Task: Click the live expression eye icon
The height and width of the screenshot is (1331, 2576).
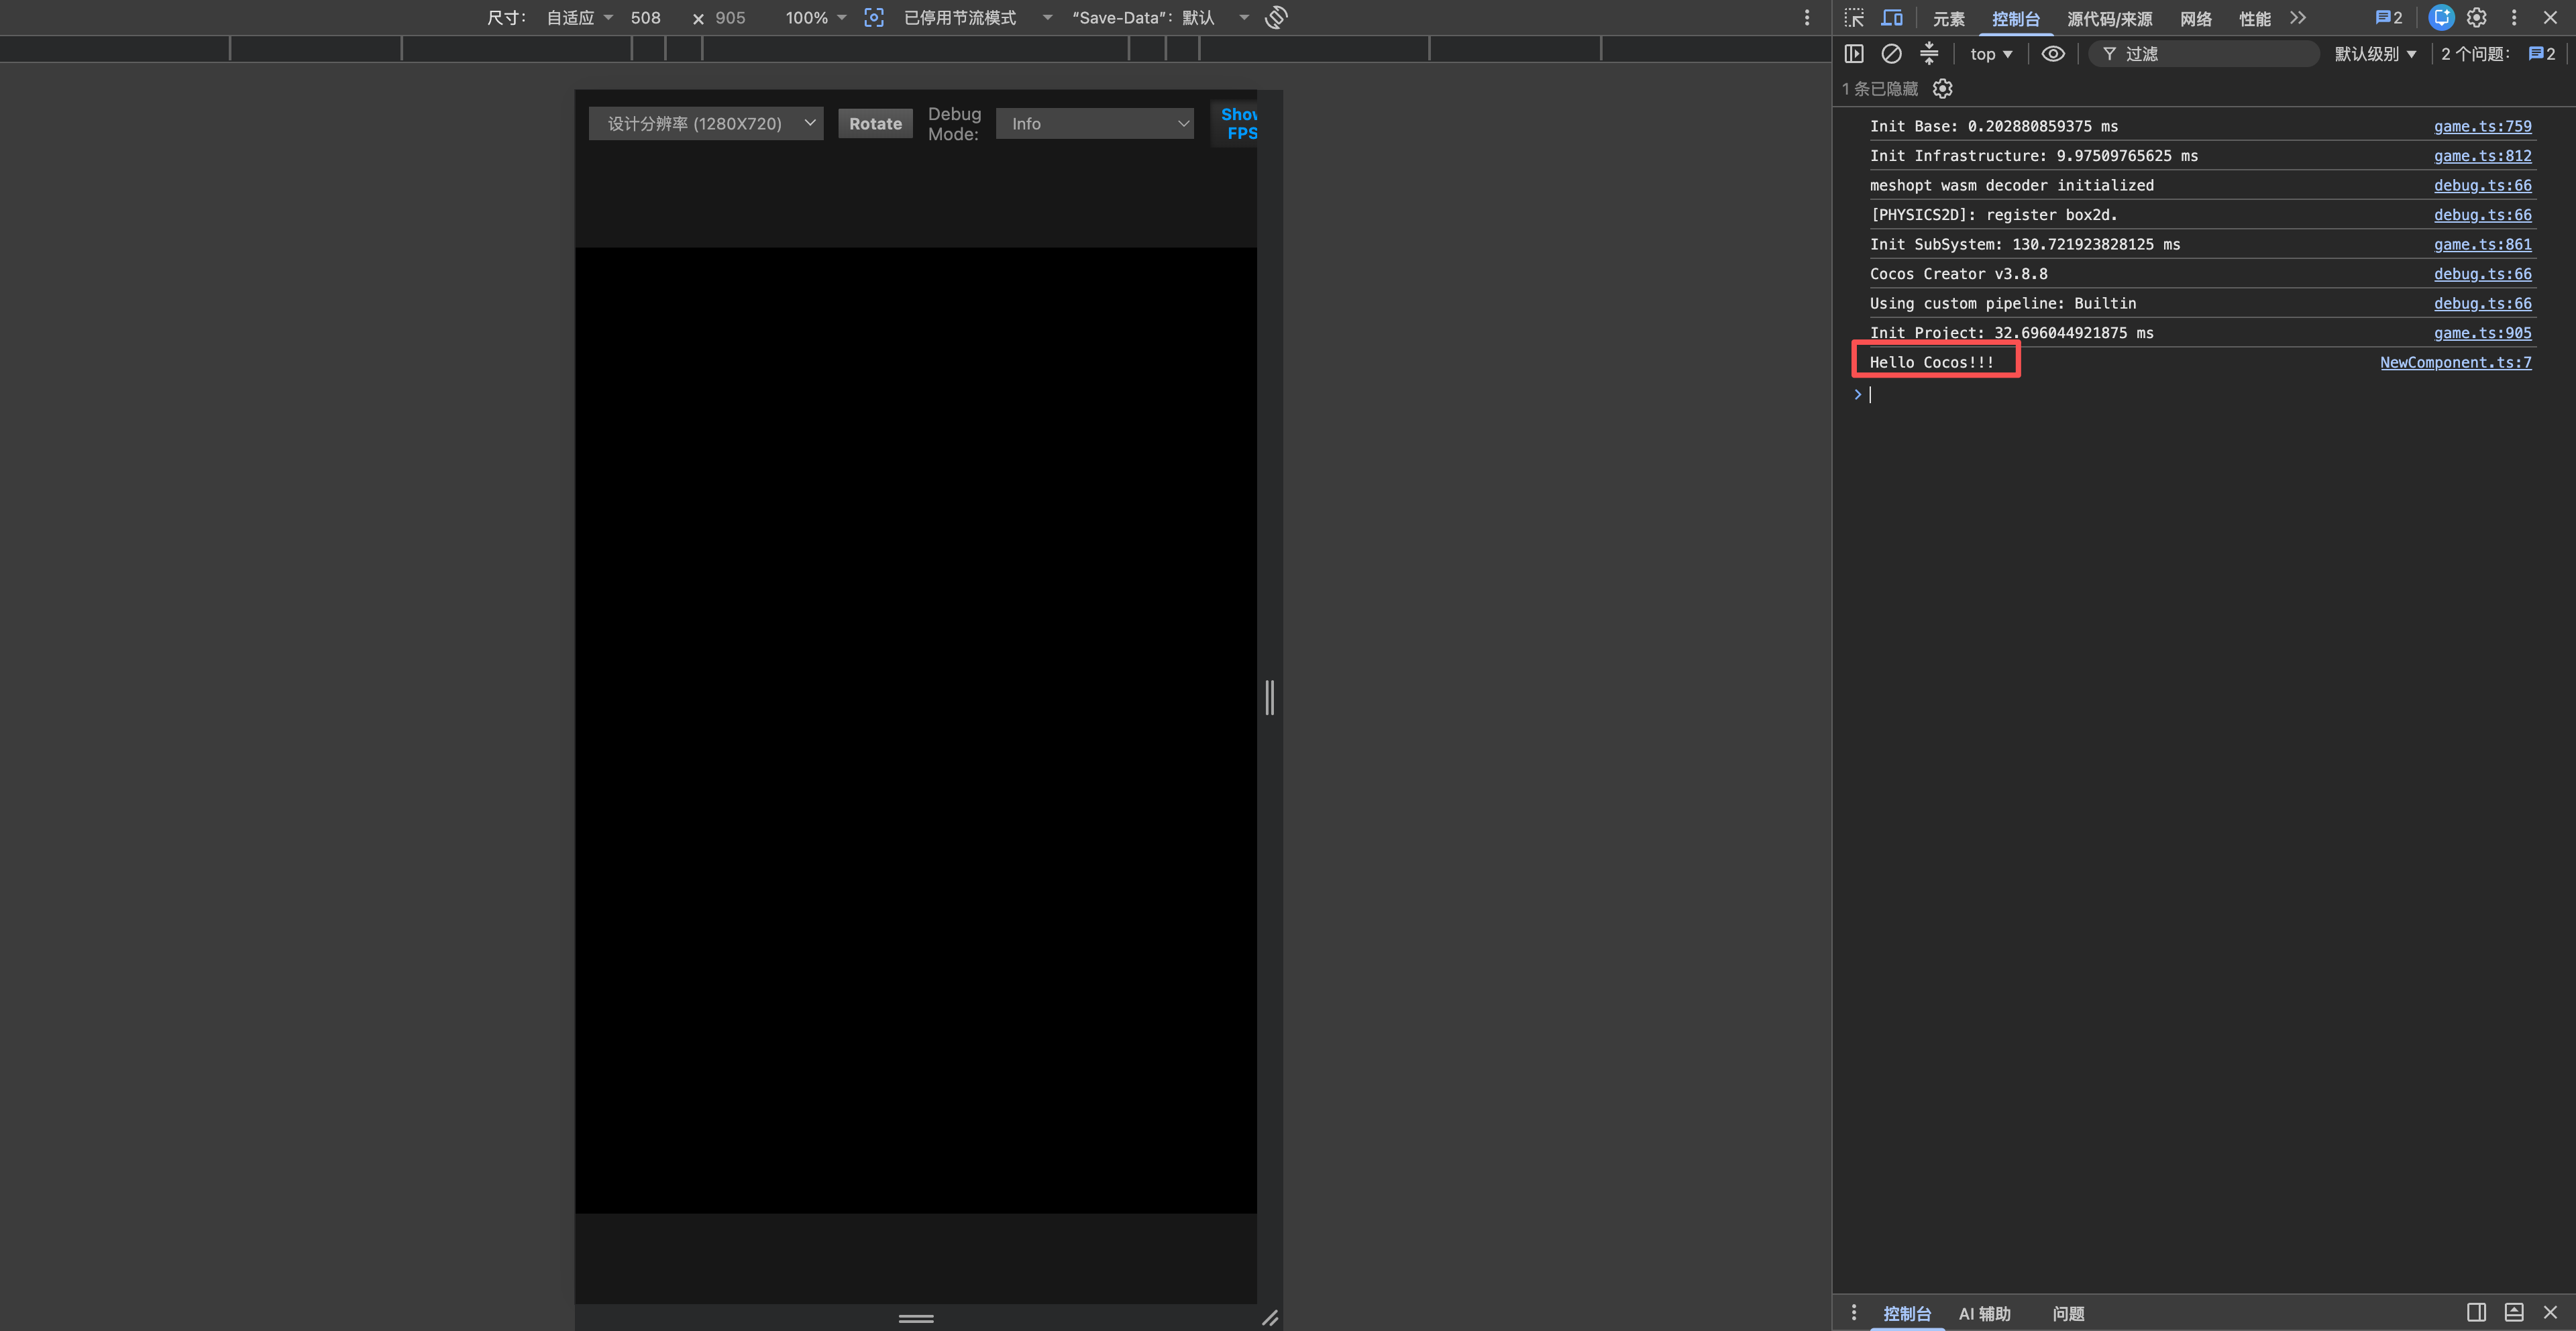Action: (x=2053, y=54)
